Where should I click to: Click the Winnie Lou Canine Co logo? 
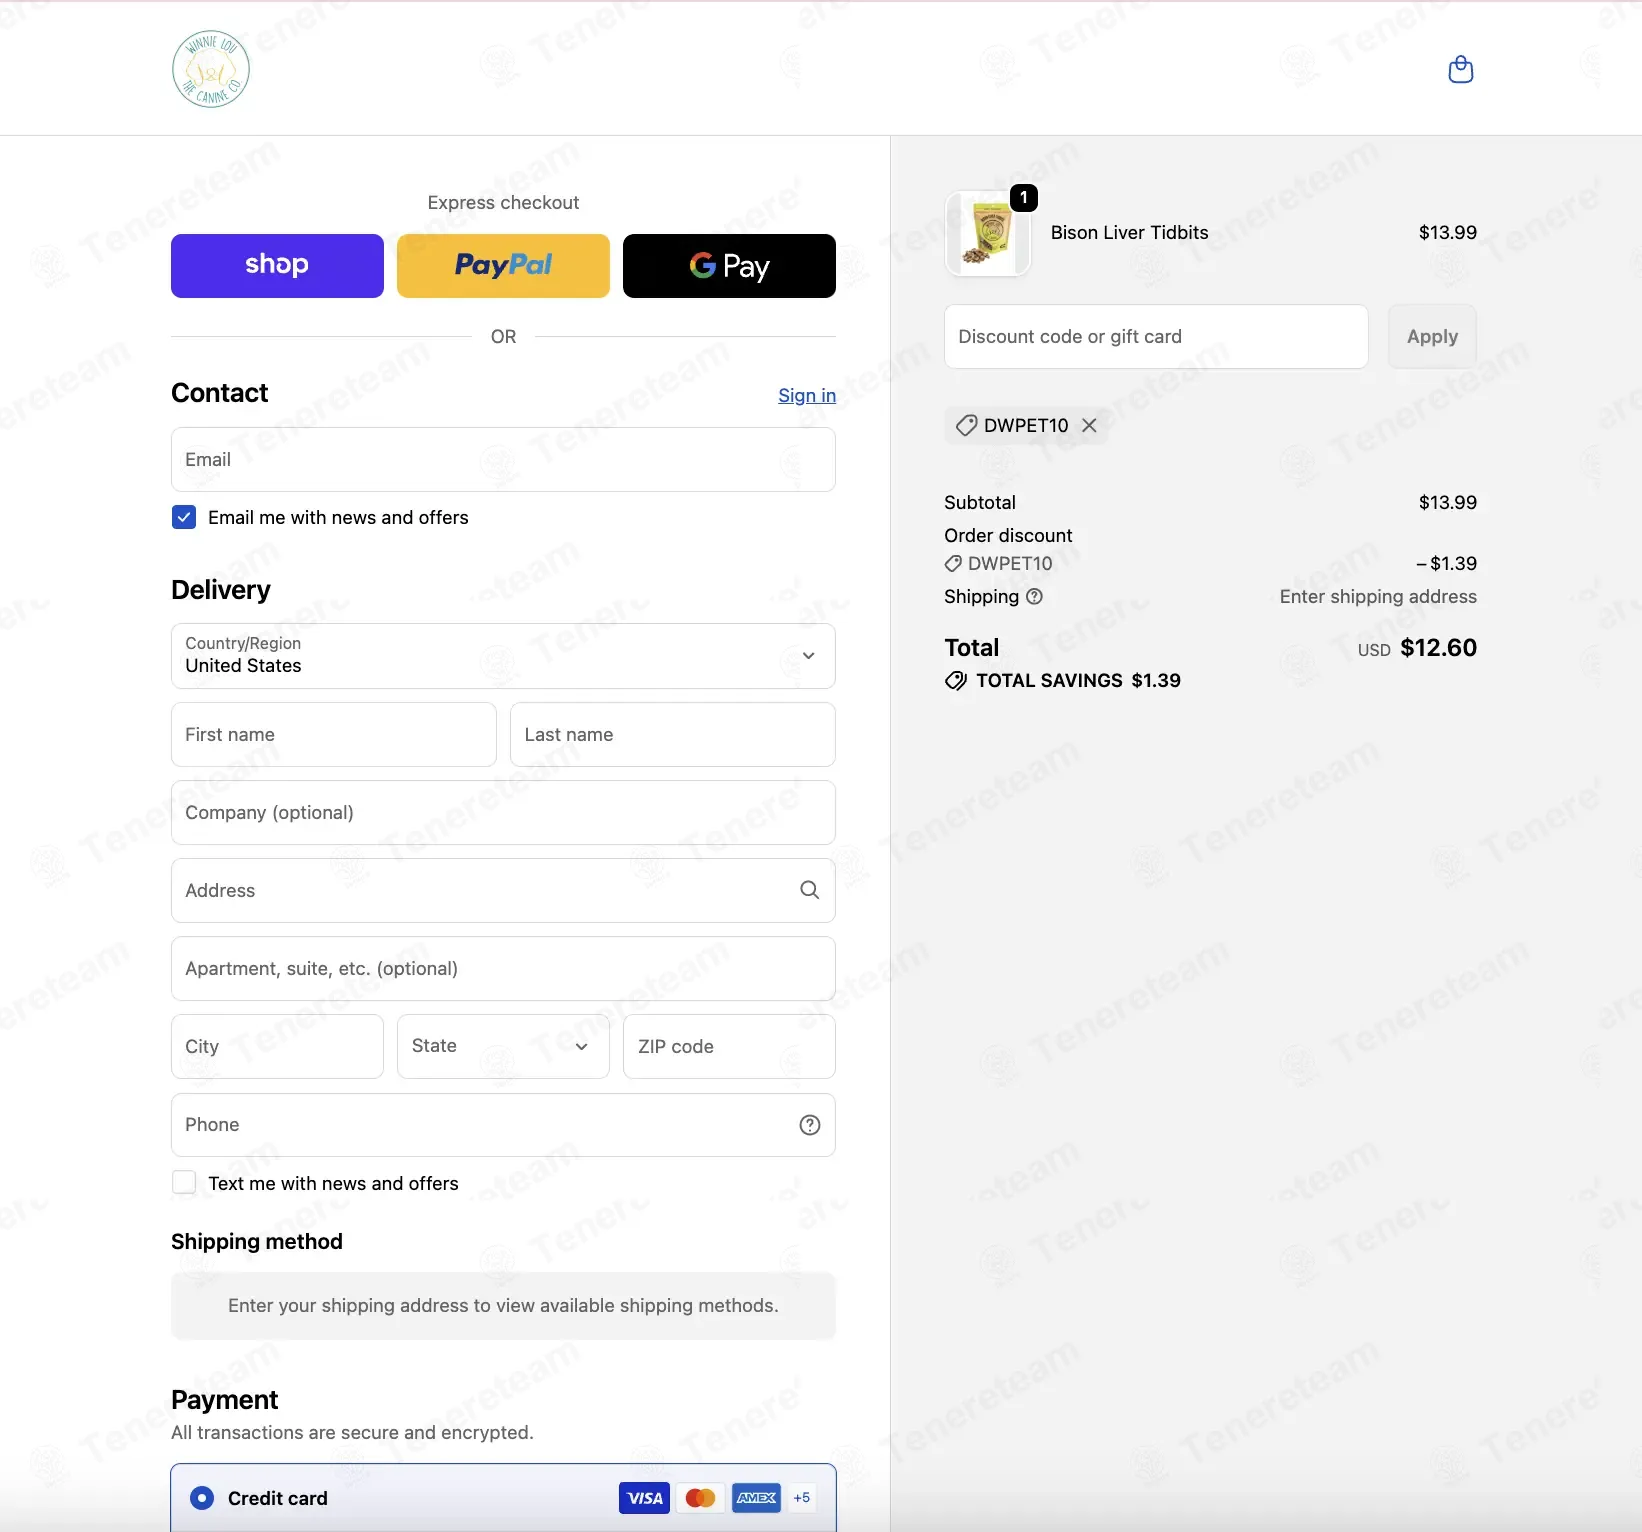[211, 69]
